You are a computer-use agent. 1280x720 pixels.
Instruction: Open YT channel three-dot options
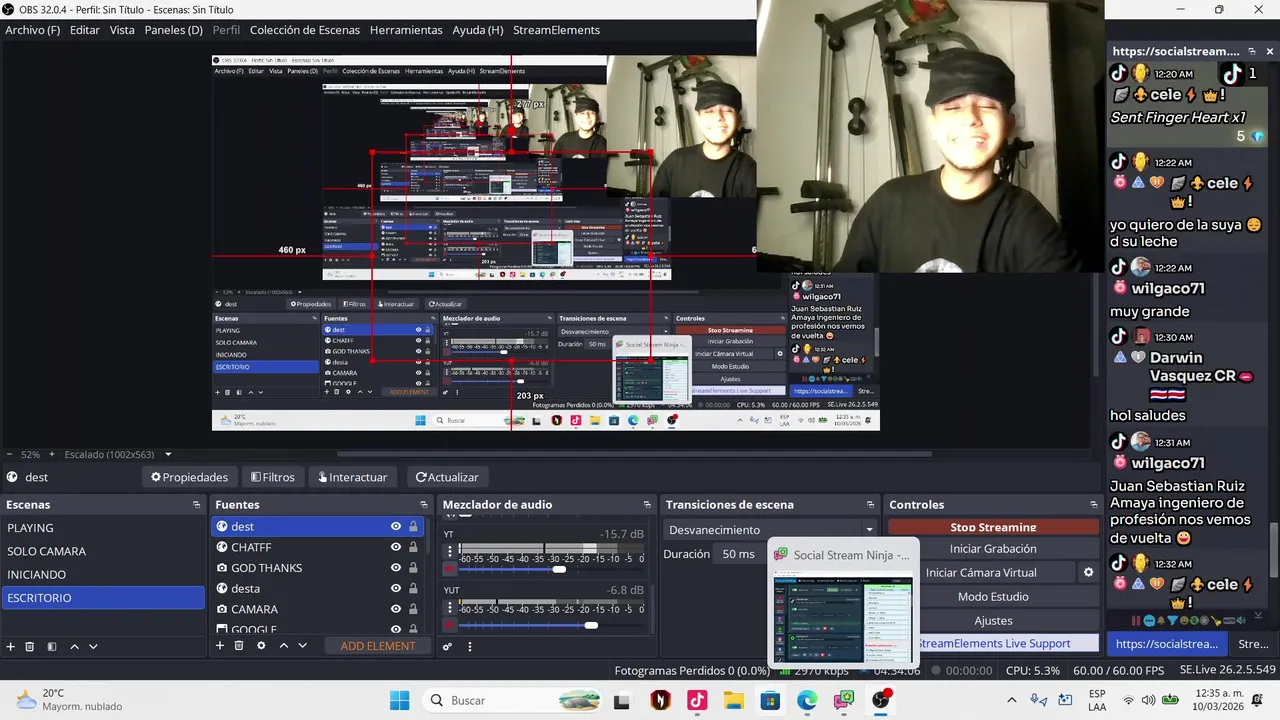pyautogui.click(x=450, y=550)
